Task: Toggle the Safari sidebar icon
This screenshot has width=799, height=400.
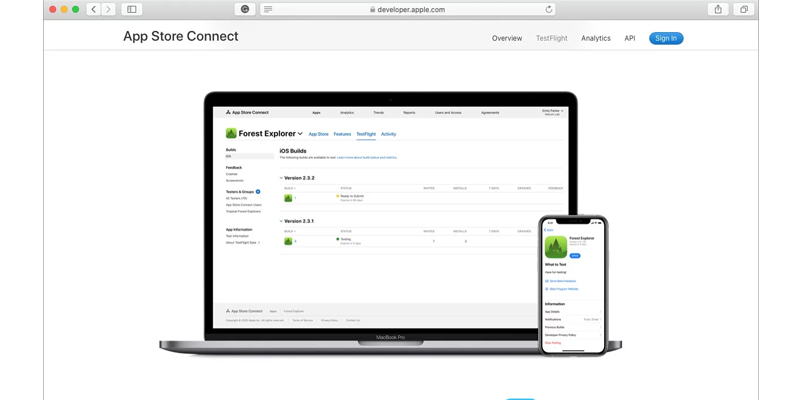Action: coord(131,9)
